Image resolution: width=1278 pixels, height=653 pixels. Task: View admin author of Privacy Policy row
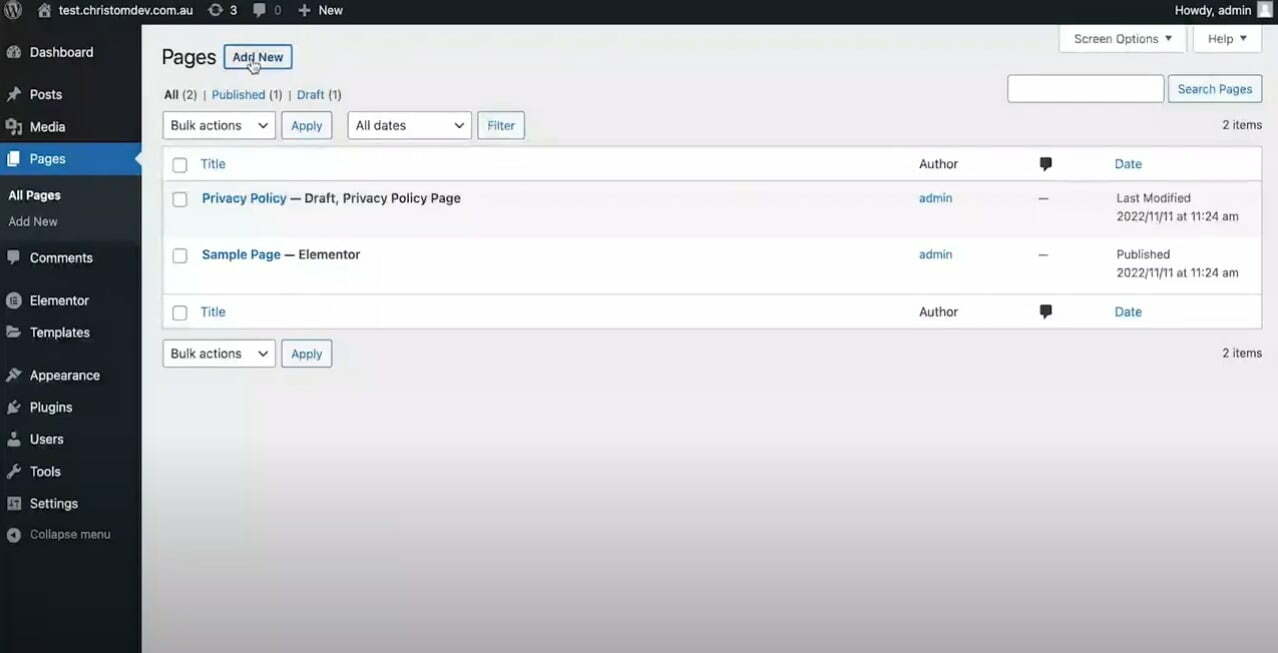coord(935,198)
